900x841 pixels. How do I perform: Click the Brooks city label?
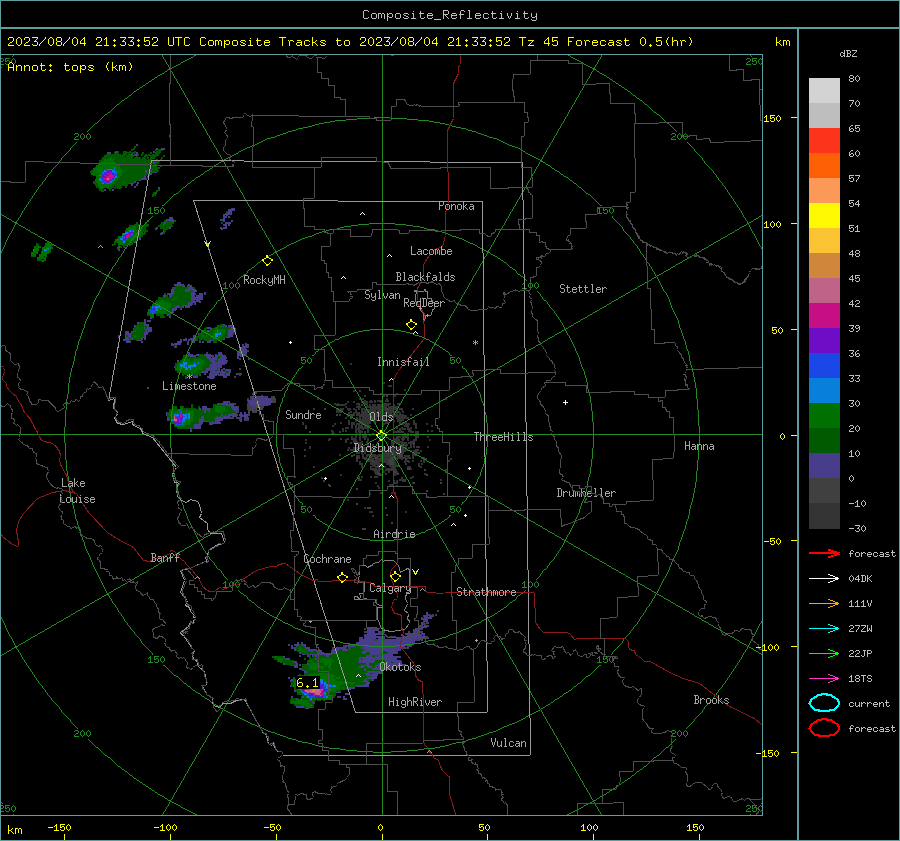pyautogui.click(x=711, y=700)
